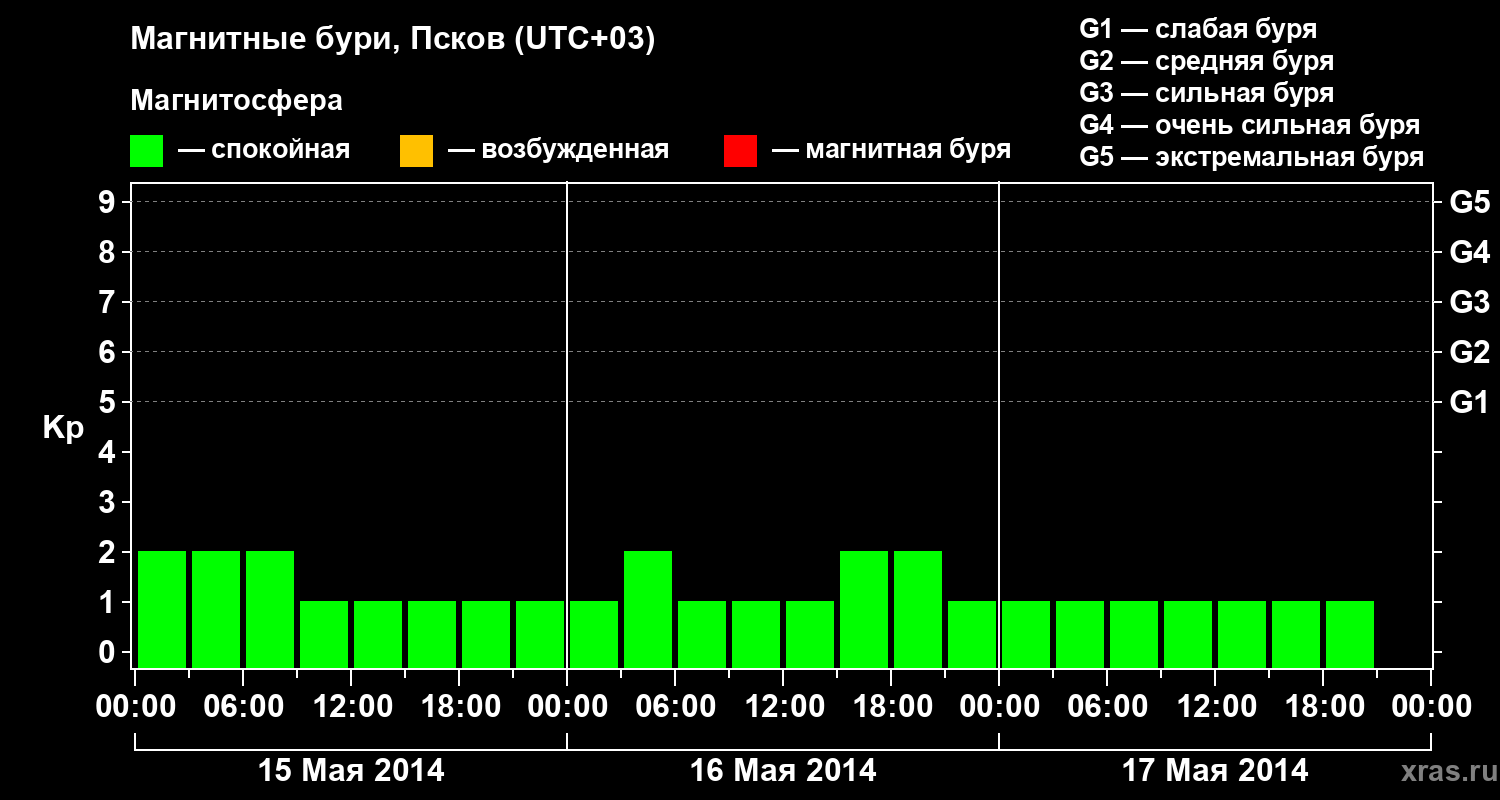Image resolution: width=1500 pixels, height=800 pixels.
Task: Click the Kp 2 bar of 16 May morning
Action: tap(648, 609)
